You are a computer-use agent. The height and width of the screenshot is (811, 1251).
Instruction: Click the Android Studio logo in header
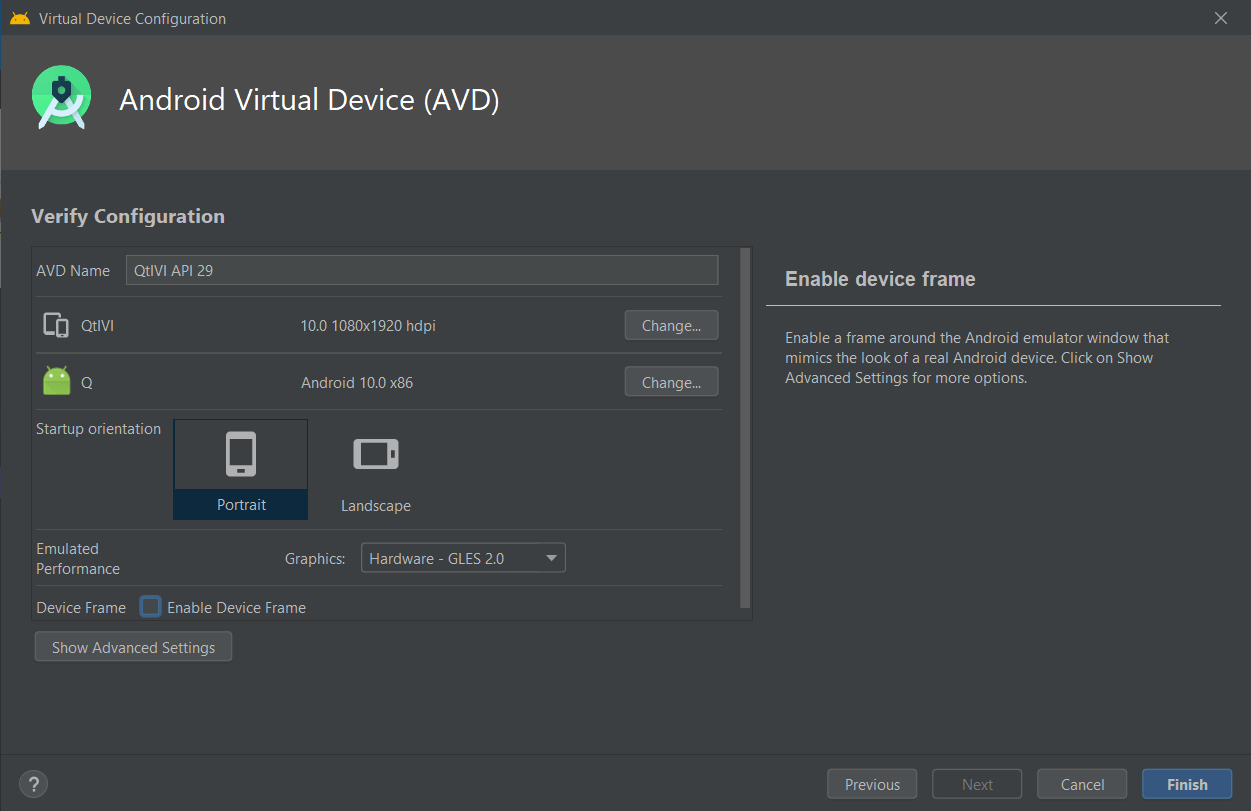61,97
